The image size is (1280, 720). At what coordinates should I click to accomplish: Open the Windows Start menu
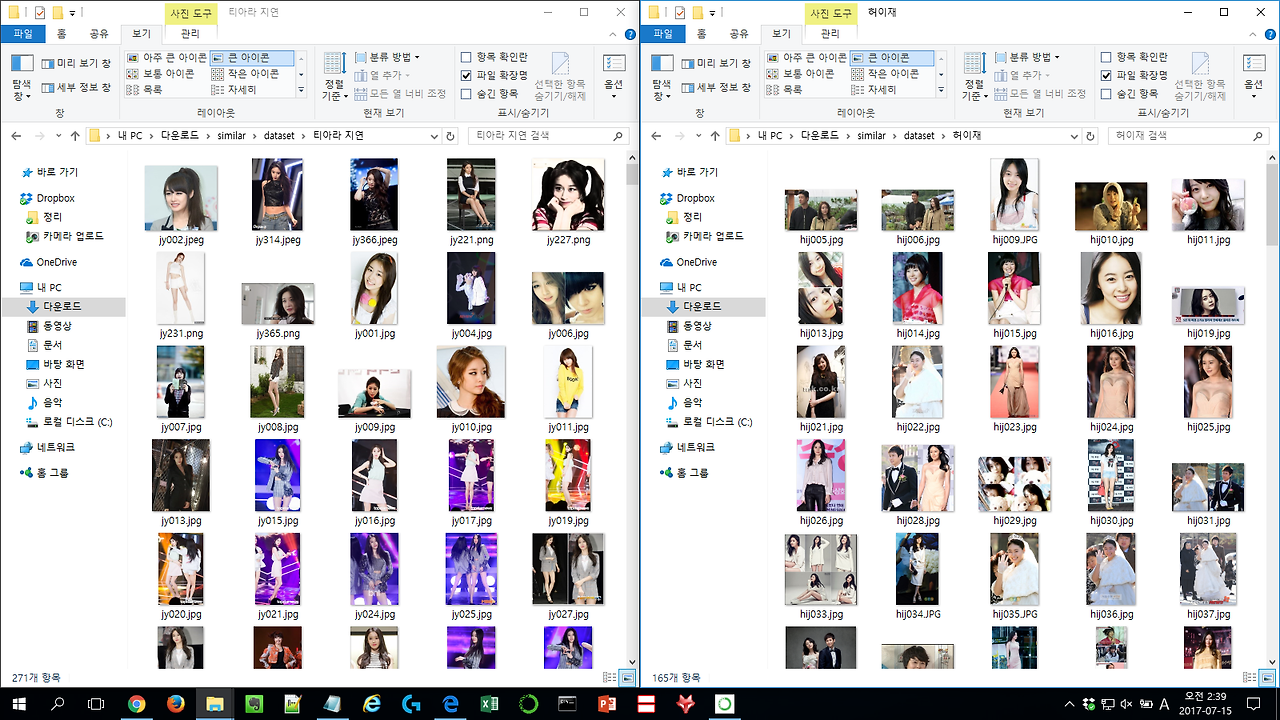pos(19,704)
